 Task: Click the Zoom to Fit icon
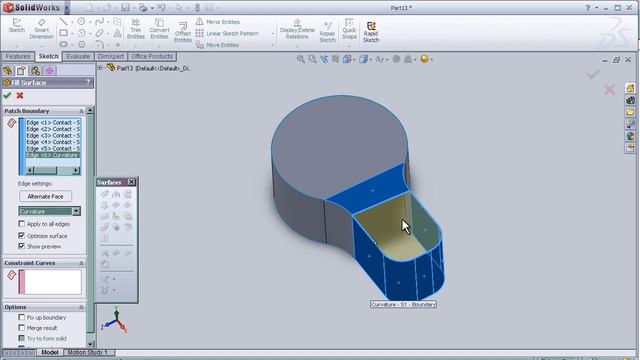click(x=300, y=59)
